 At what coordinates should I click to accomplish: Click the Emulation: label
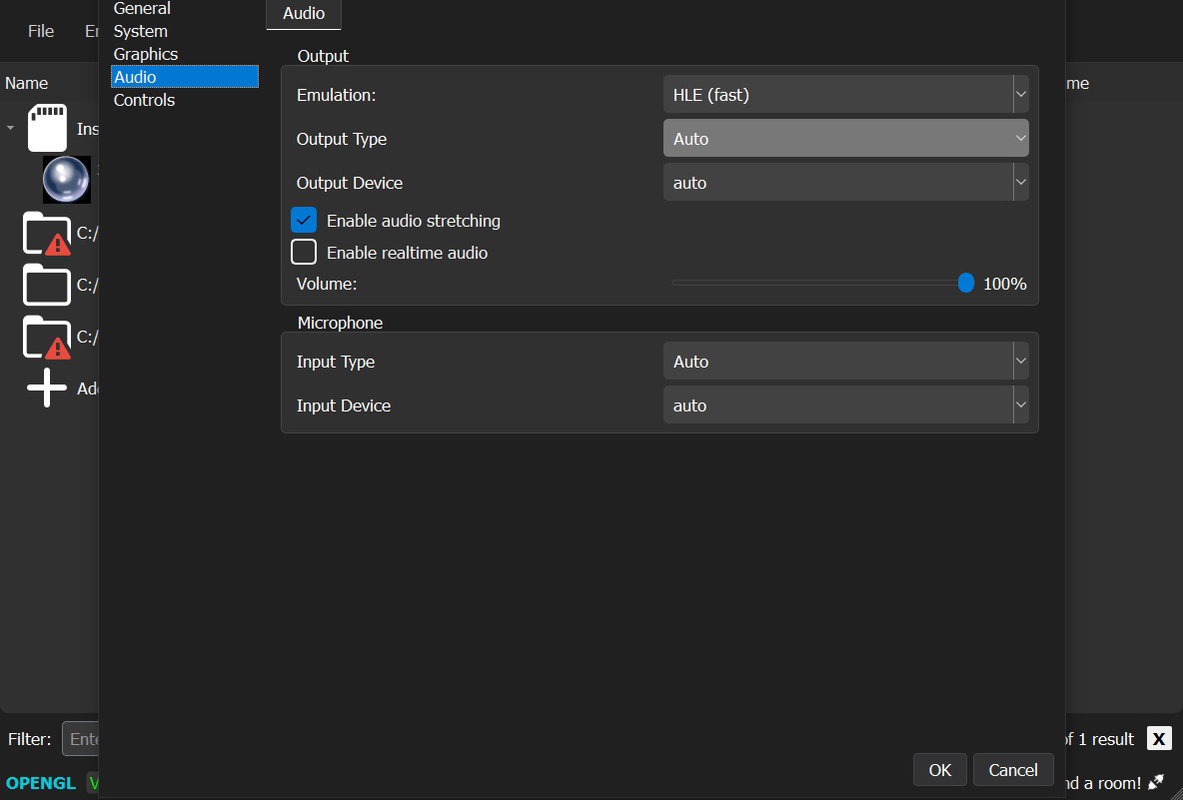(x=336, y=95)
